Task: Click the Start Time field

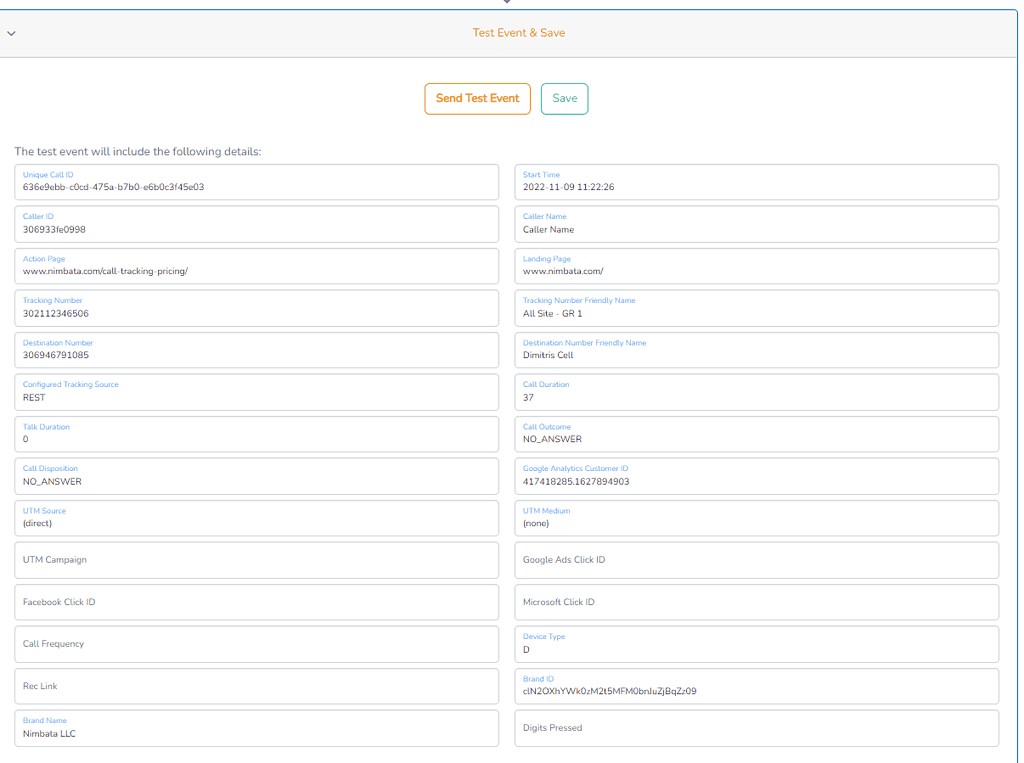Action: coord(755,182)
